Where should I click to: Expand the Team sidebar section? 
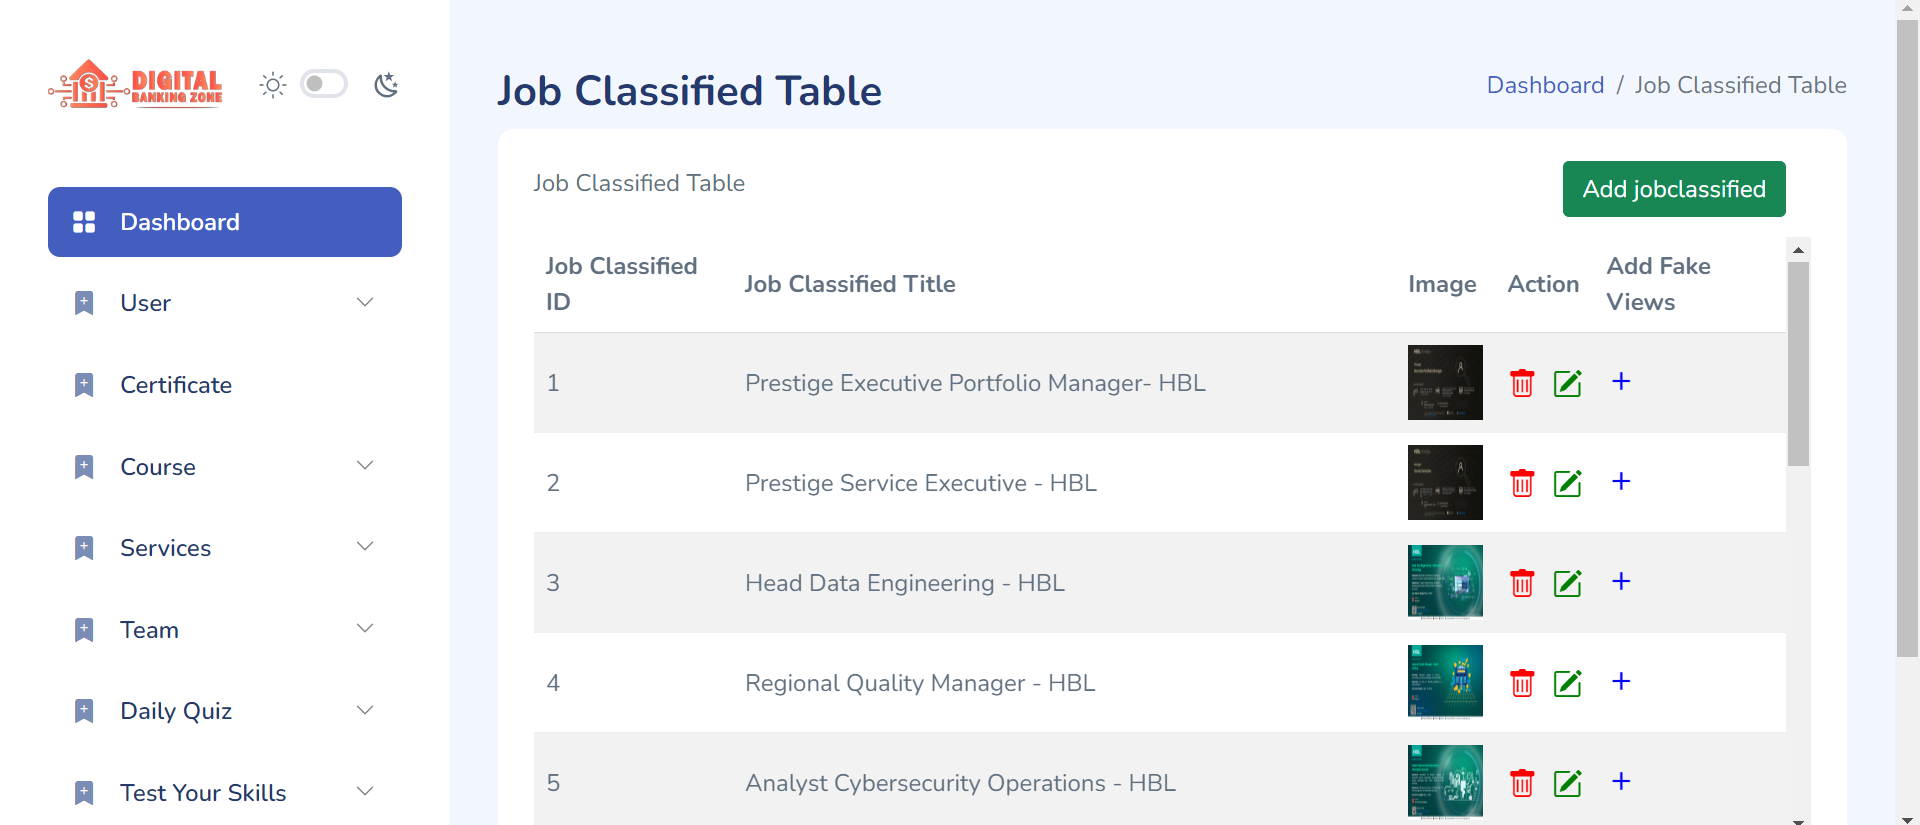click(x=224, y=630)
